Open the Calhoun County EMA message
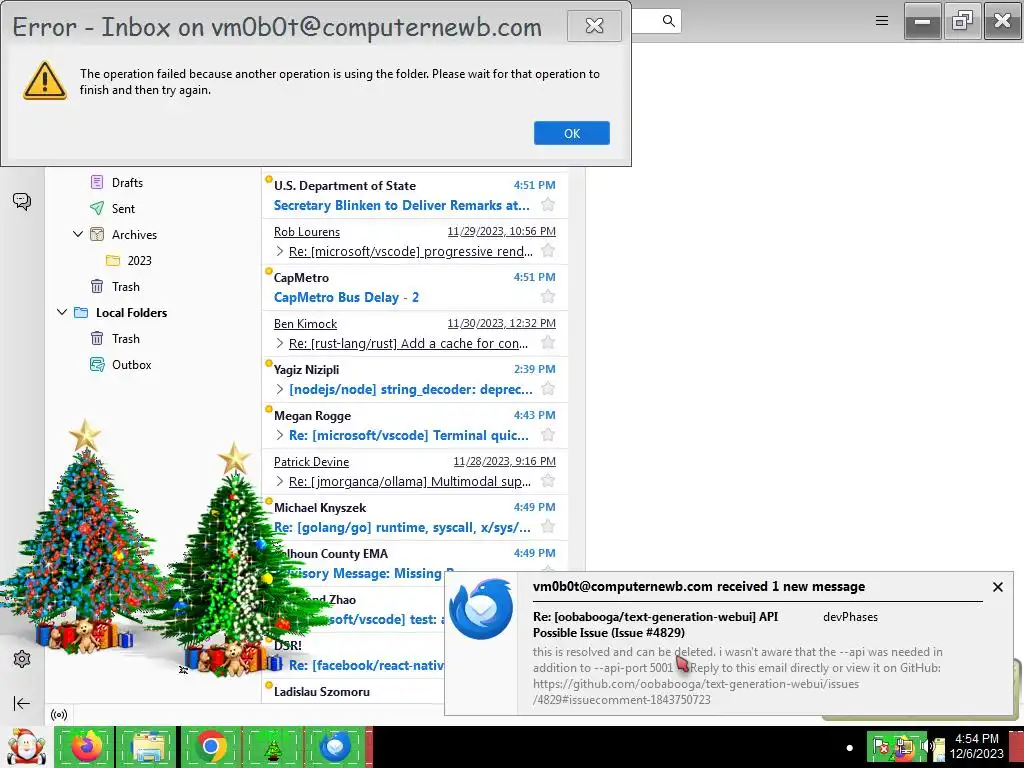Image resolution: width=1024 pixels, height=768 pixels. [415, 564]
